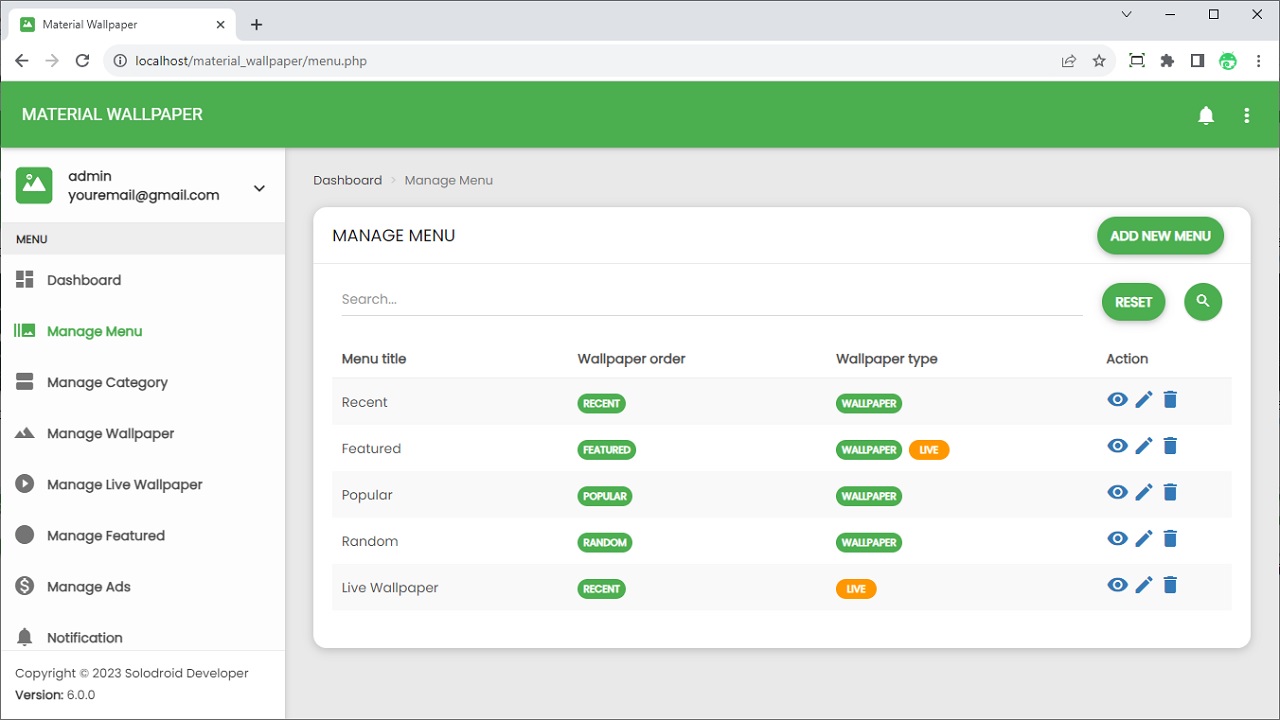
Task: Edit the Featured menu row
Action: click(x=1144, y=446)
